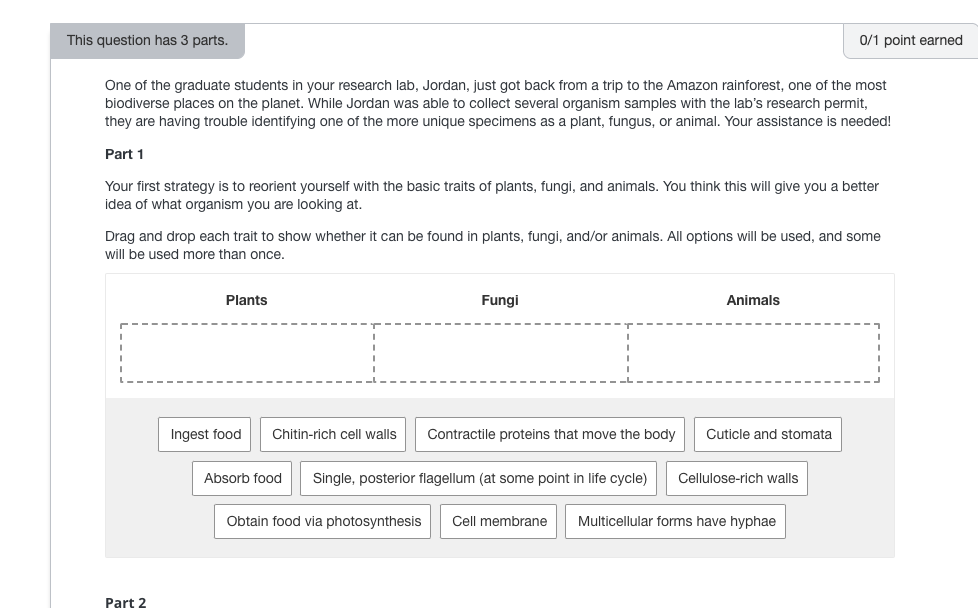Screen dimensions: 978x608
Task: Select the 'Cell membrane' trait chip
Action: (x=499, y=521)
